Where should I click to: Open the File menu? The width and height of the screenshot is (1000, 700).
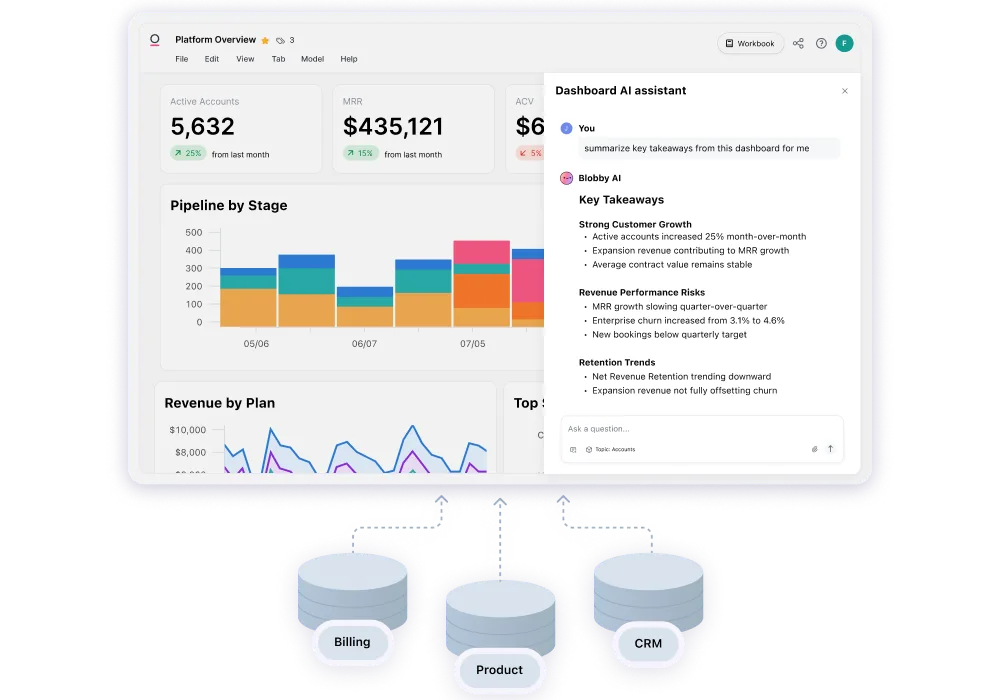point(182,59)
